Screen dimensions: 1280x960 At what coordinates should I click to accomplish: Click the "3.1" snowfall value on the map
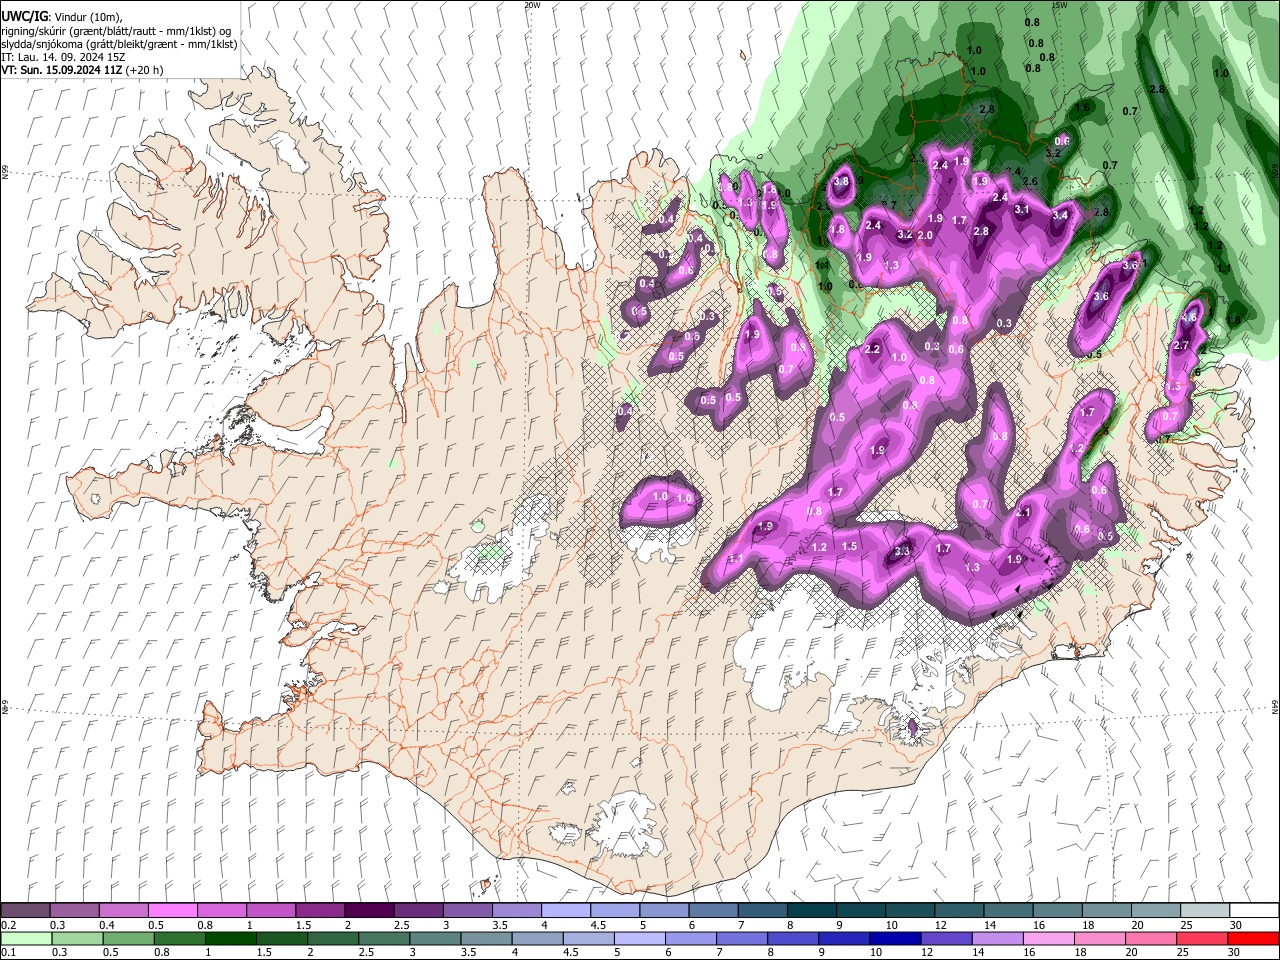(x=1022, y=210)
